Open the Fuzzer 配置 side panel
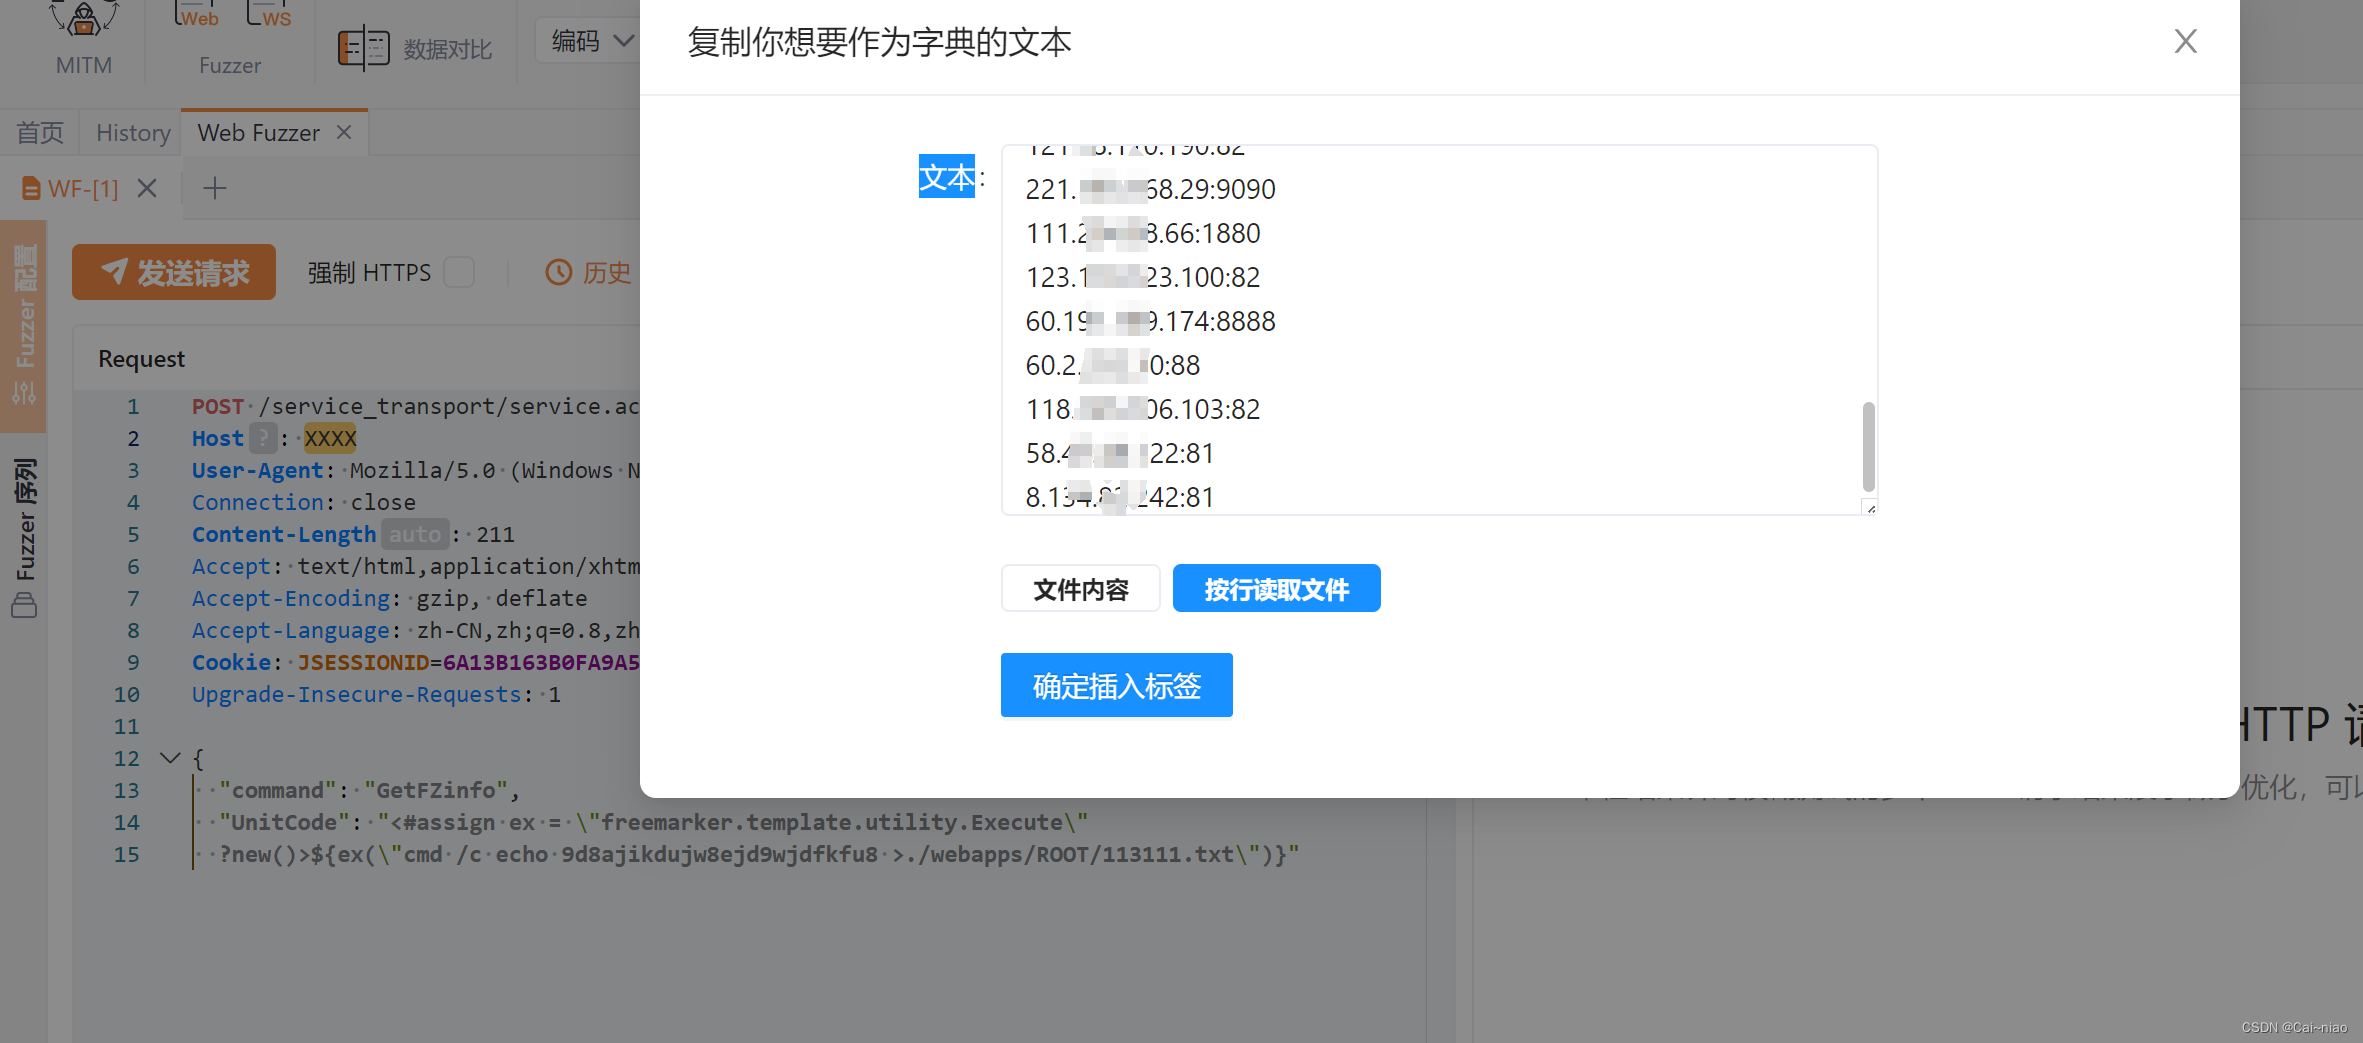Image resolution: width=2363 pixels, height=1043 pixels. click(24, 325)
